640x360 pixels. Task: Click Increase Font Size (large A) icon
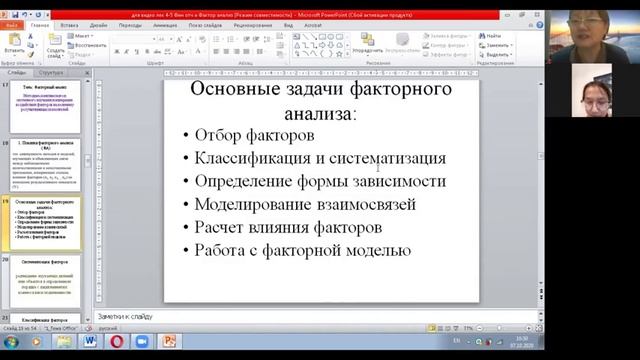click(179, 40)
